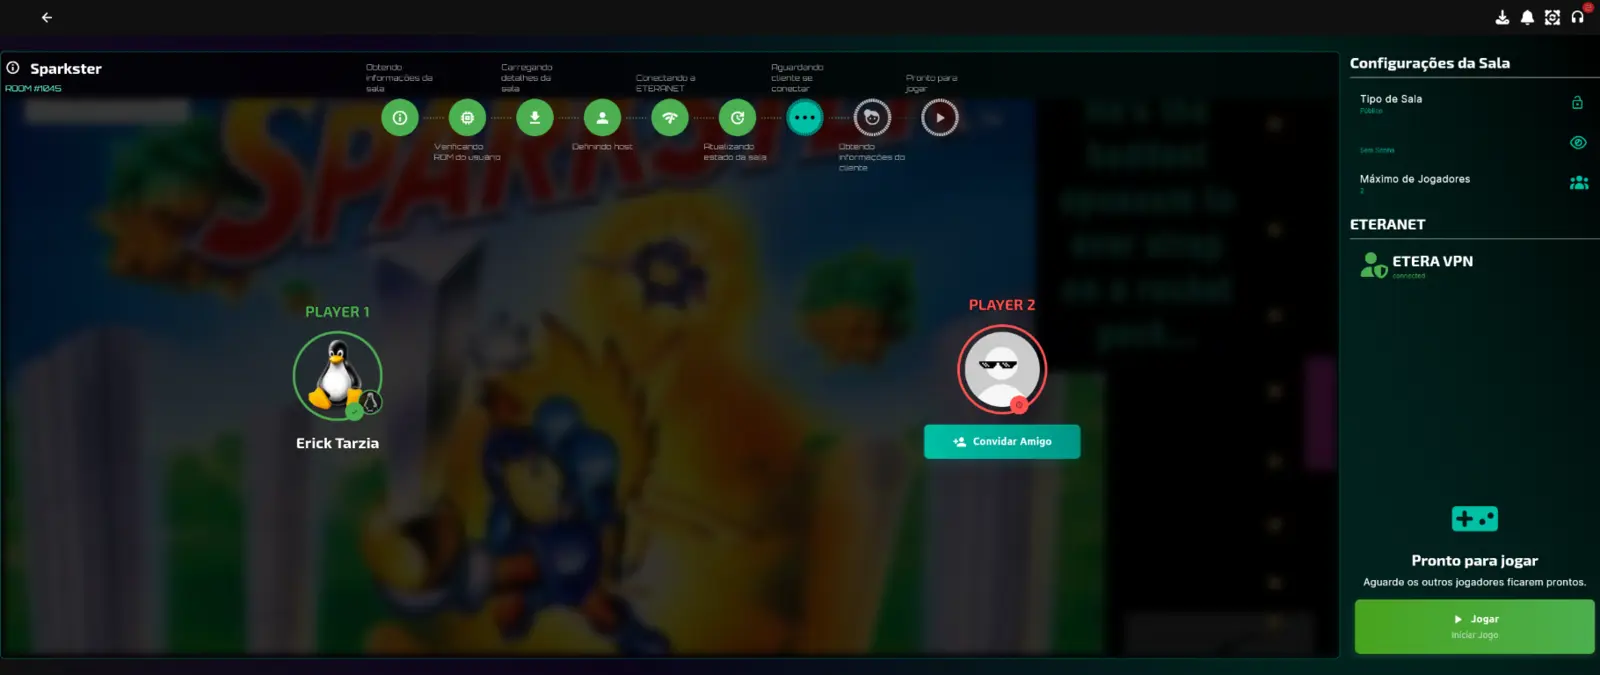Image resolution: width=1600 pixels, height=675 pixels.
Task: Select the 'Carregando detalhes da sala' download step
Action: pos(535,117)
